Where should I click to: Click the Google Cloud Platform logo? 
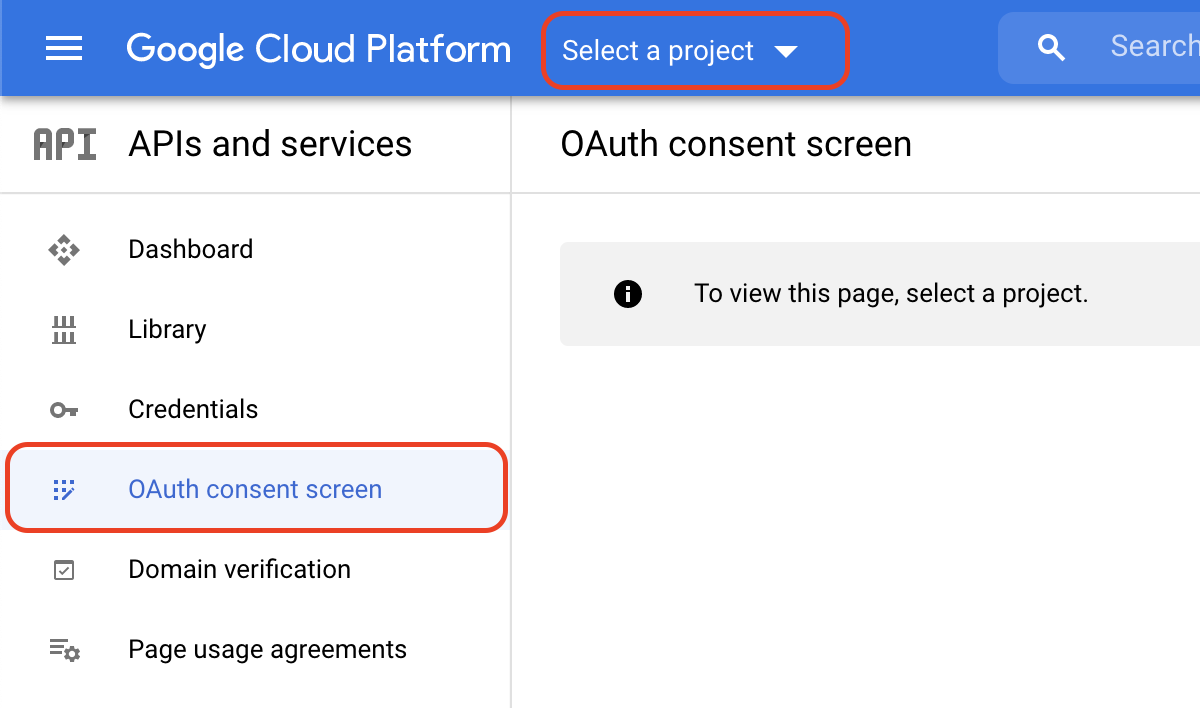pos(318,48)
